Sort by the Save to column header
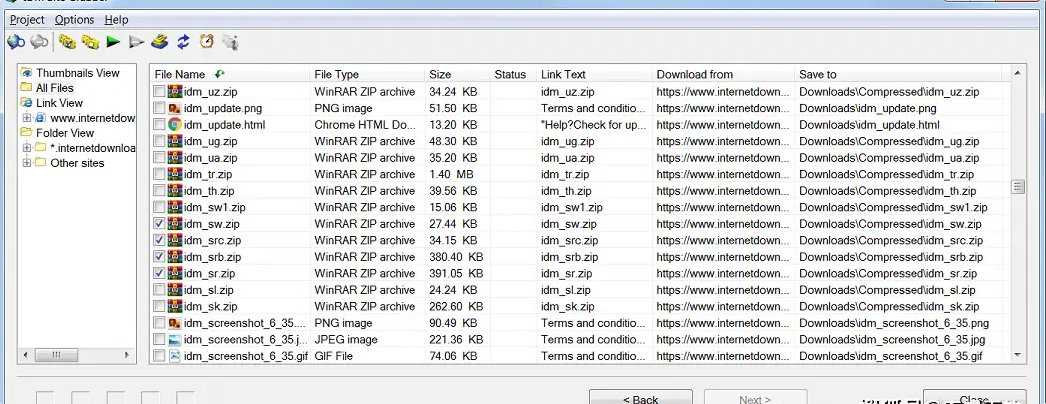 tap(899, 74)
